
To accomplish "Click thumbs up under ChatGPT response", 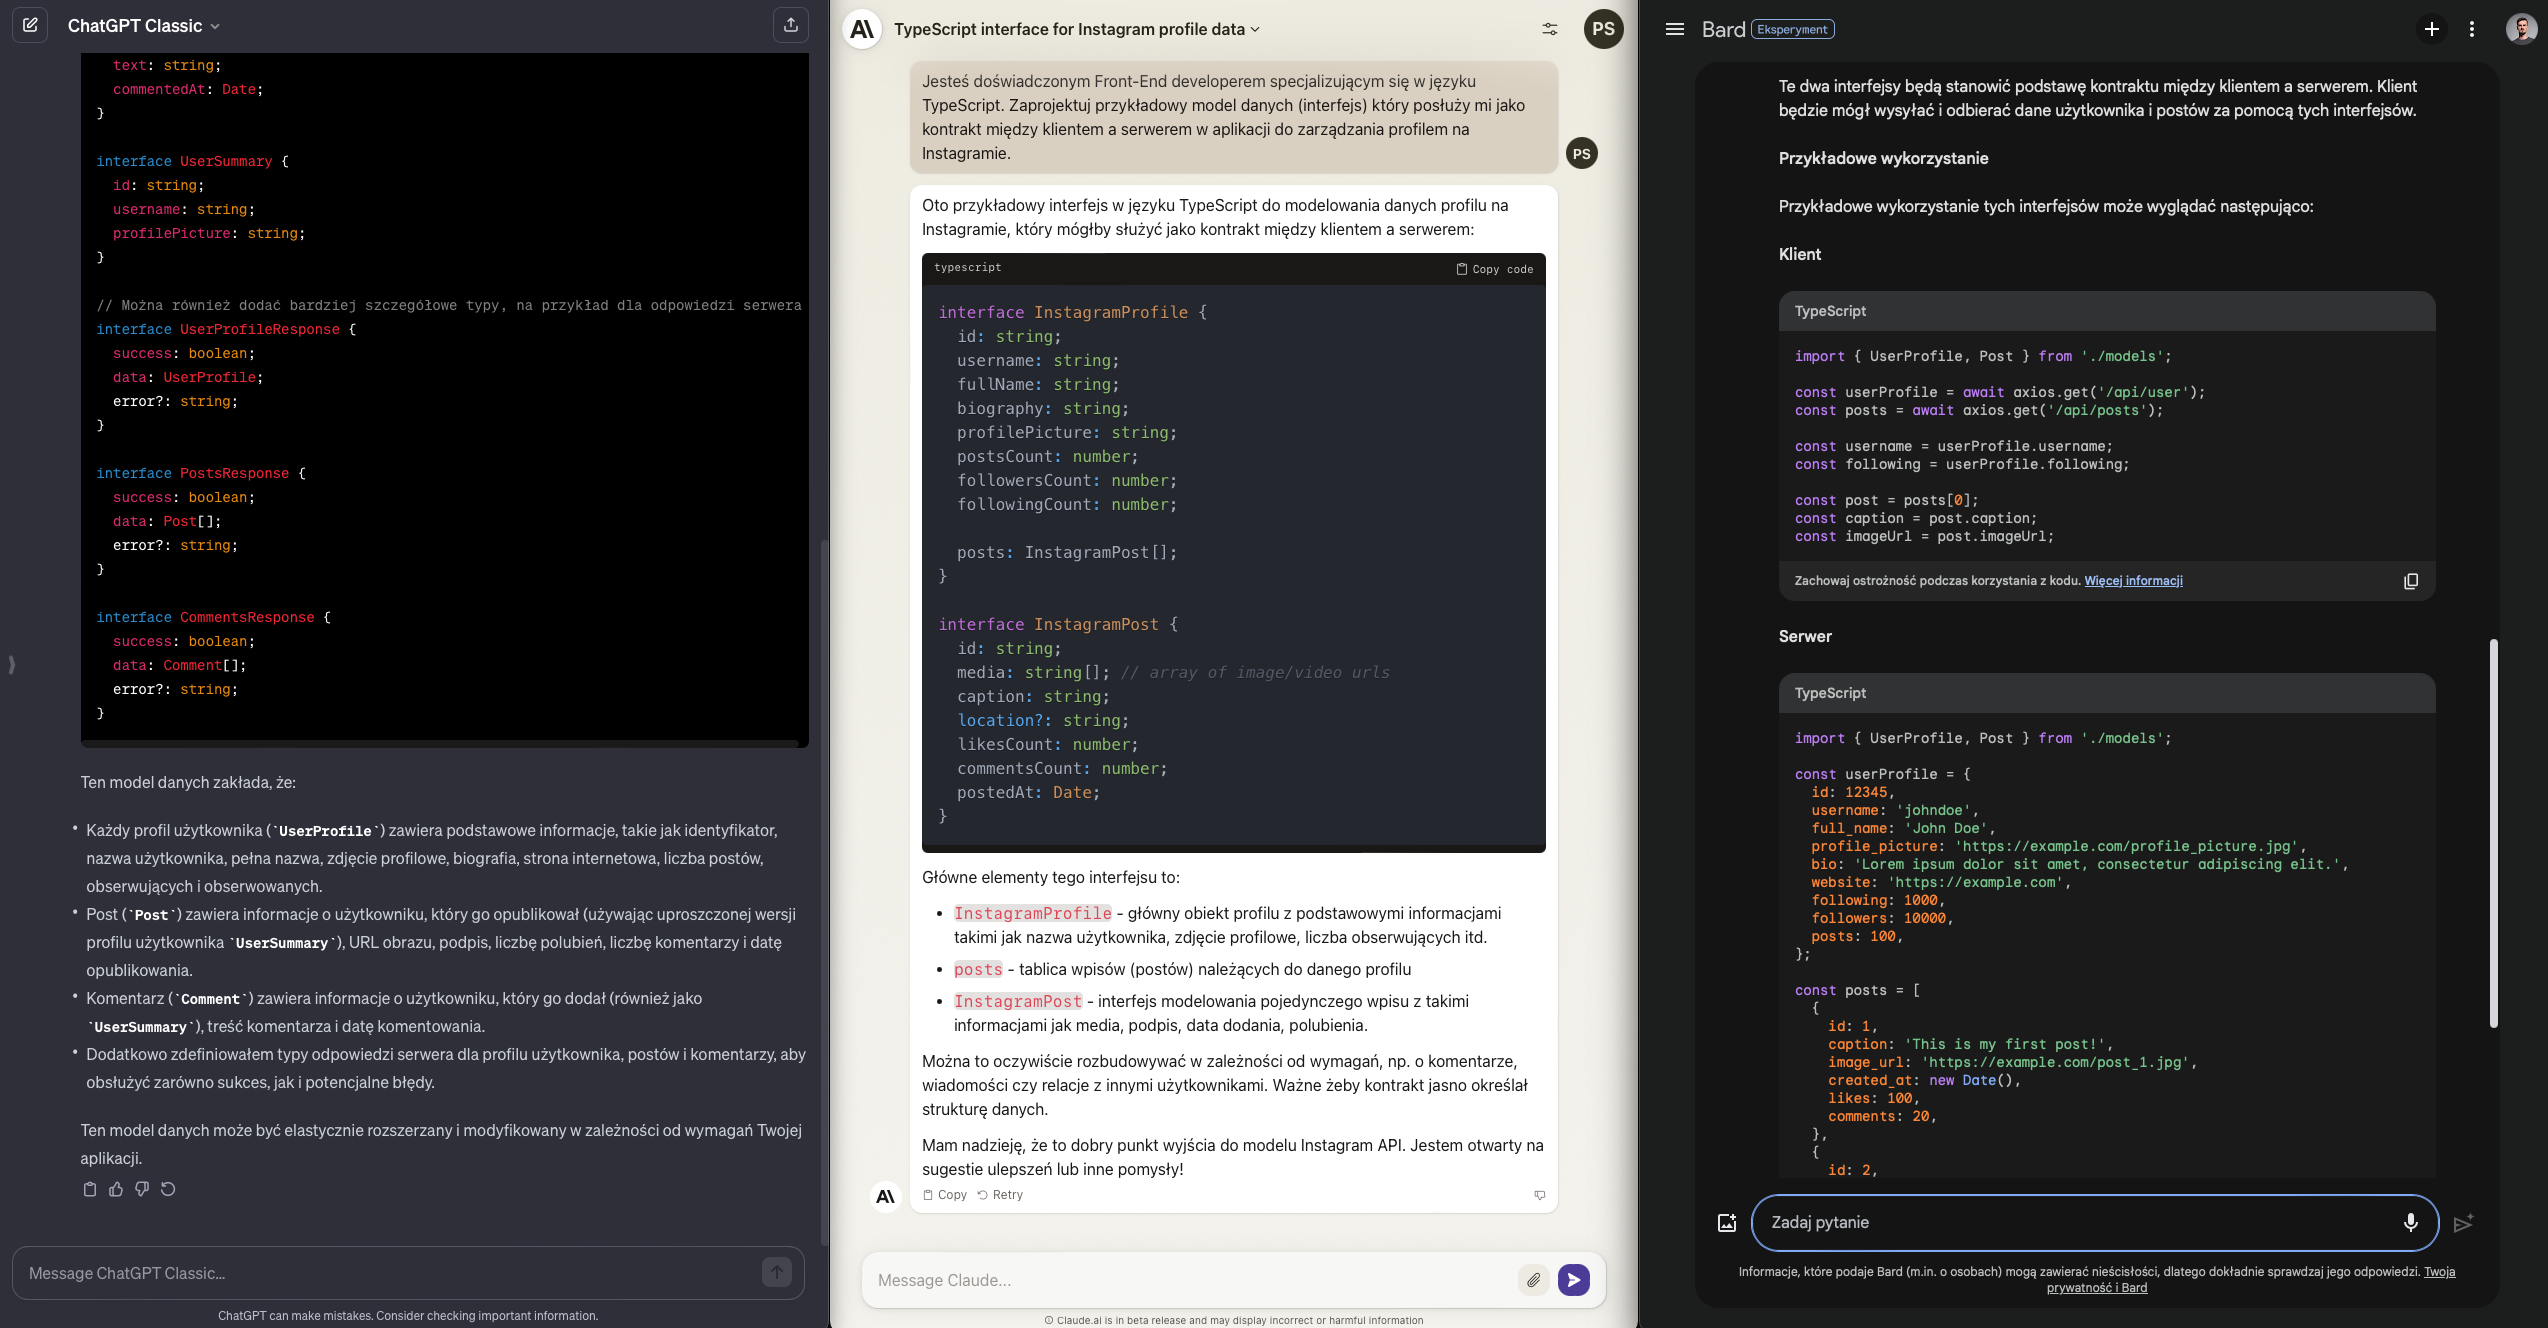I will pos(116,1189).
